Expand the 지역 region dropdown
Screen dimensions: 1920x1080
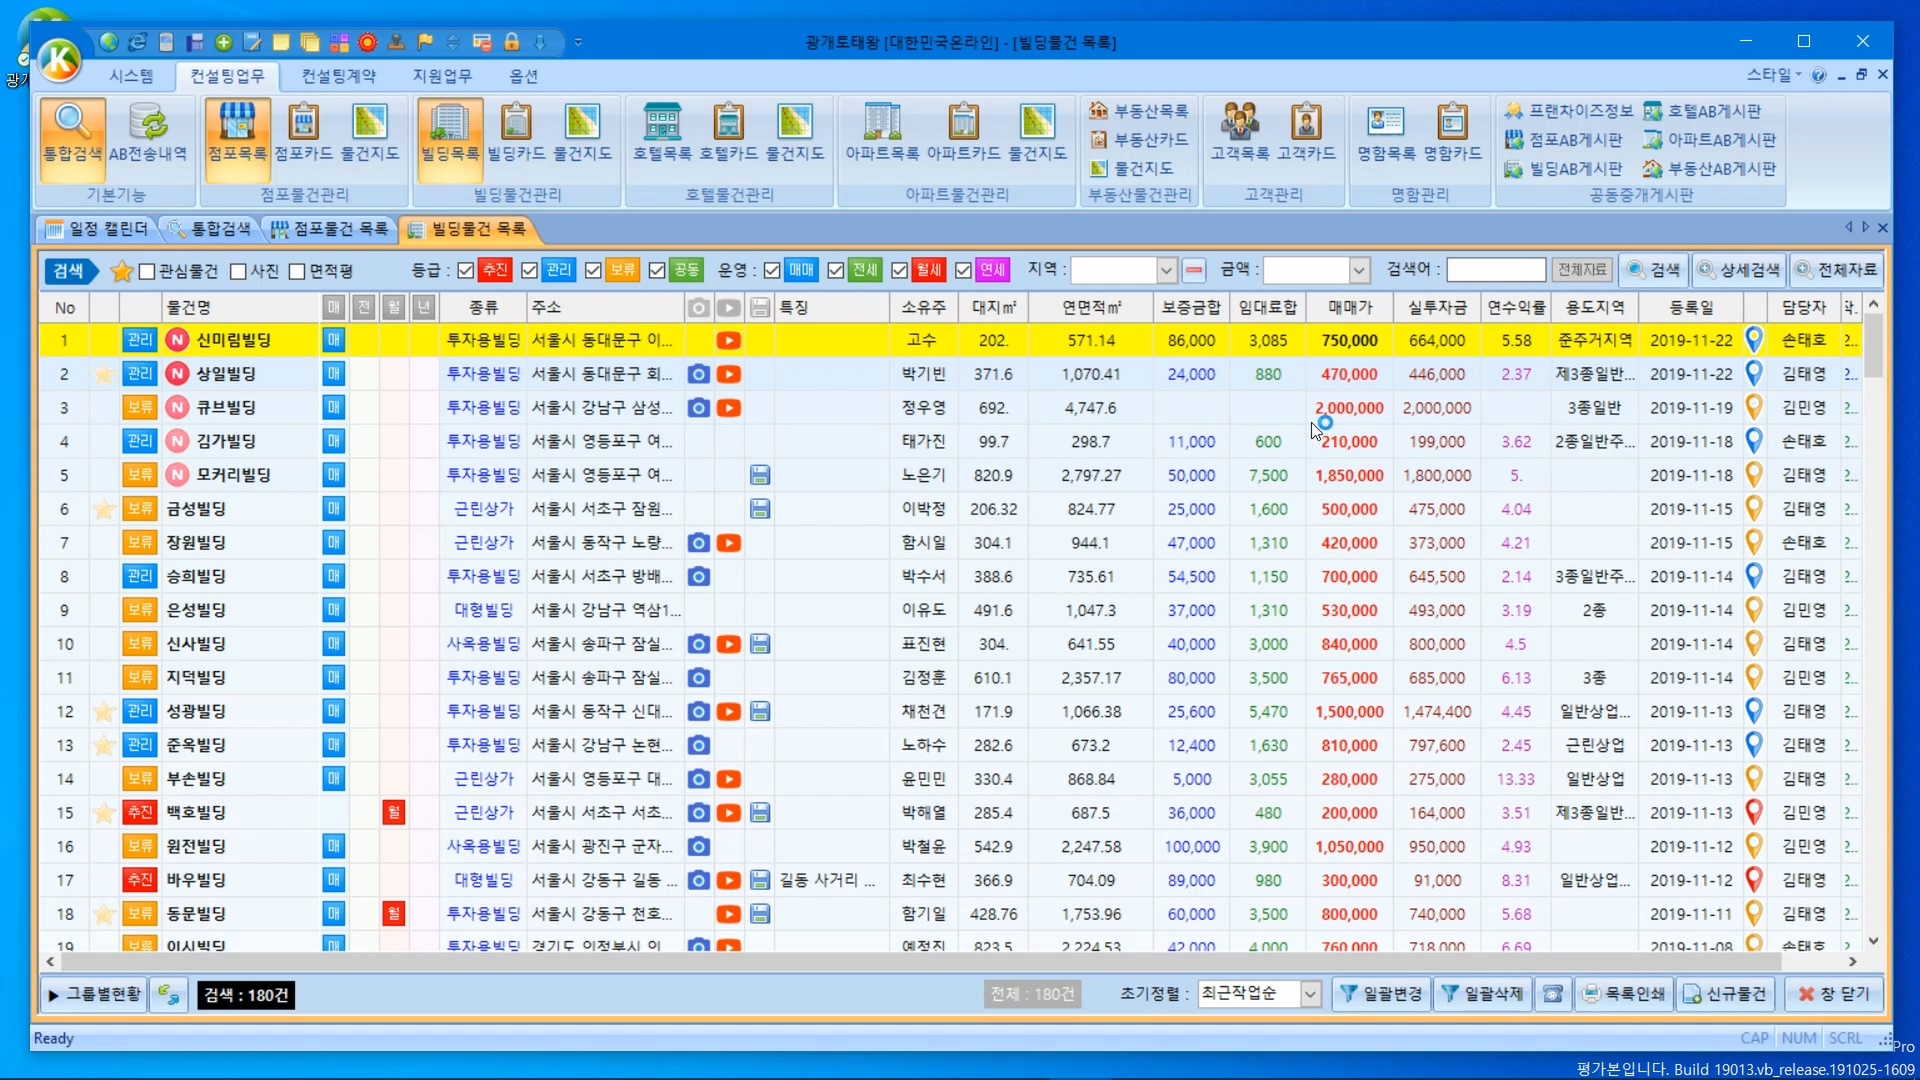(1166, 270)
